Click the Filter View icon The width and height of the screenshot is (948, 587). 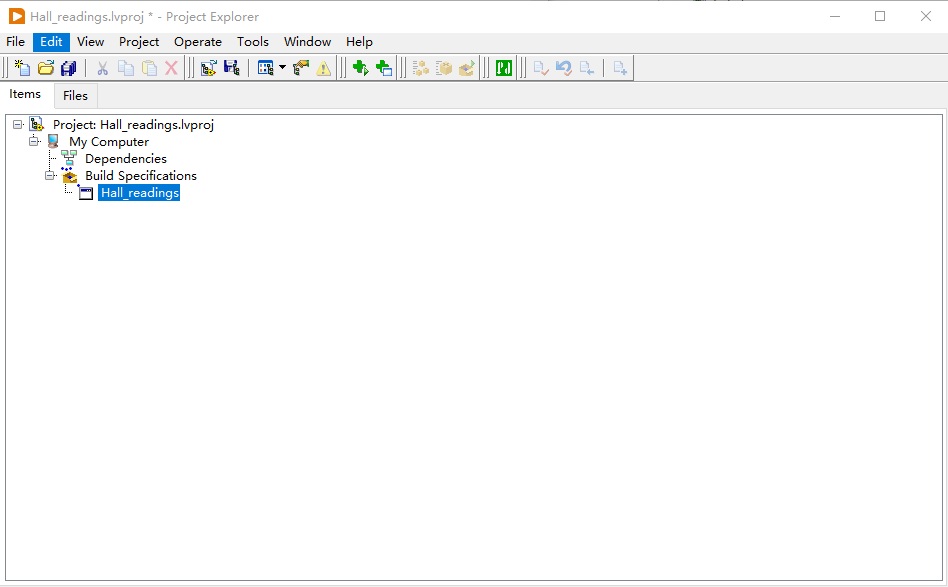265,68
